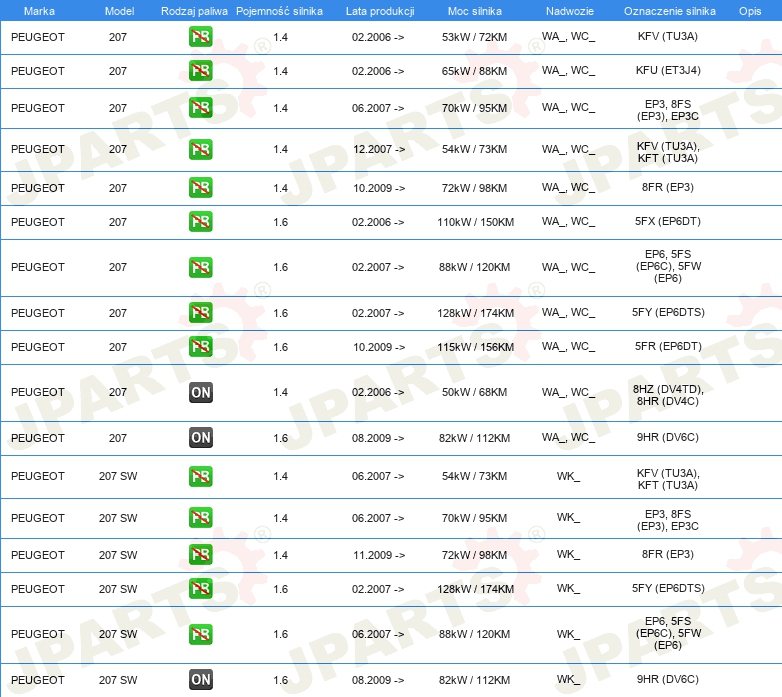Viewport: 782px width, 697px height.
Task: Click the ON fuel icon for the 207 9HR (DV6C) row
Action: 200,438
